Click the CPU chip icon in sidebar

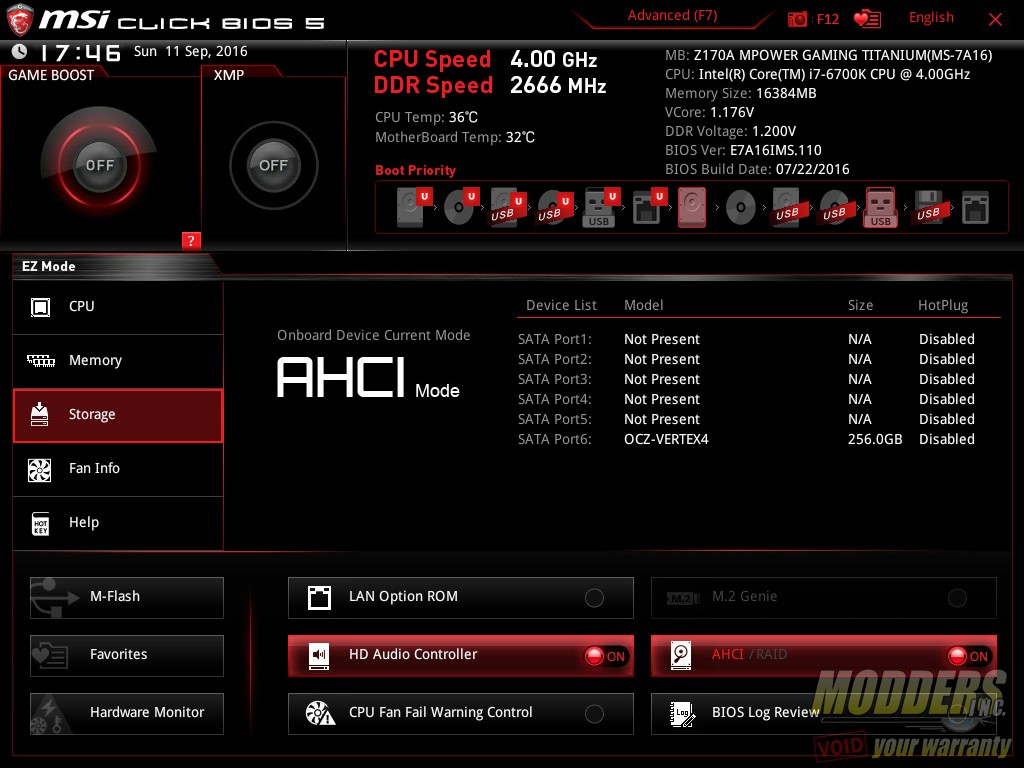click(40, 306)
